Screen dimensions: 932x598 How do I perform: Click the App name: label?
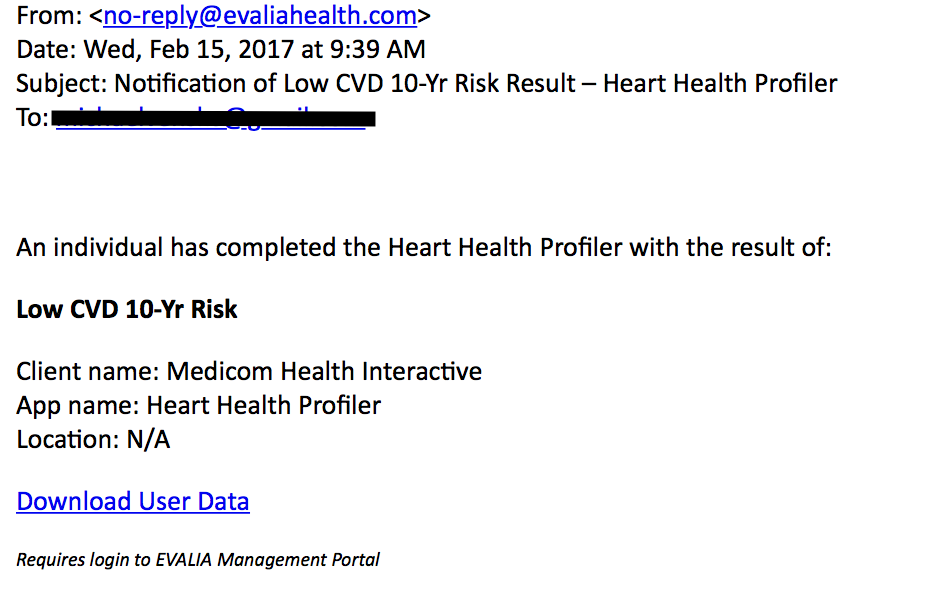[78, 406]
